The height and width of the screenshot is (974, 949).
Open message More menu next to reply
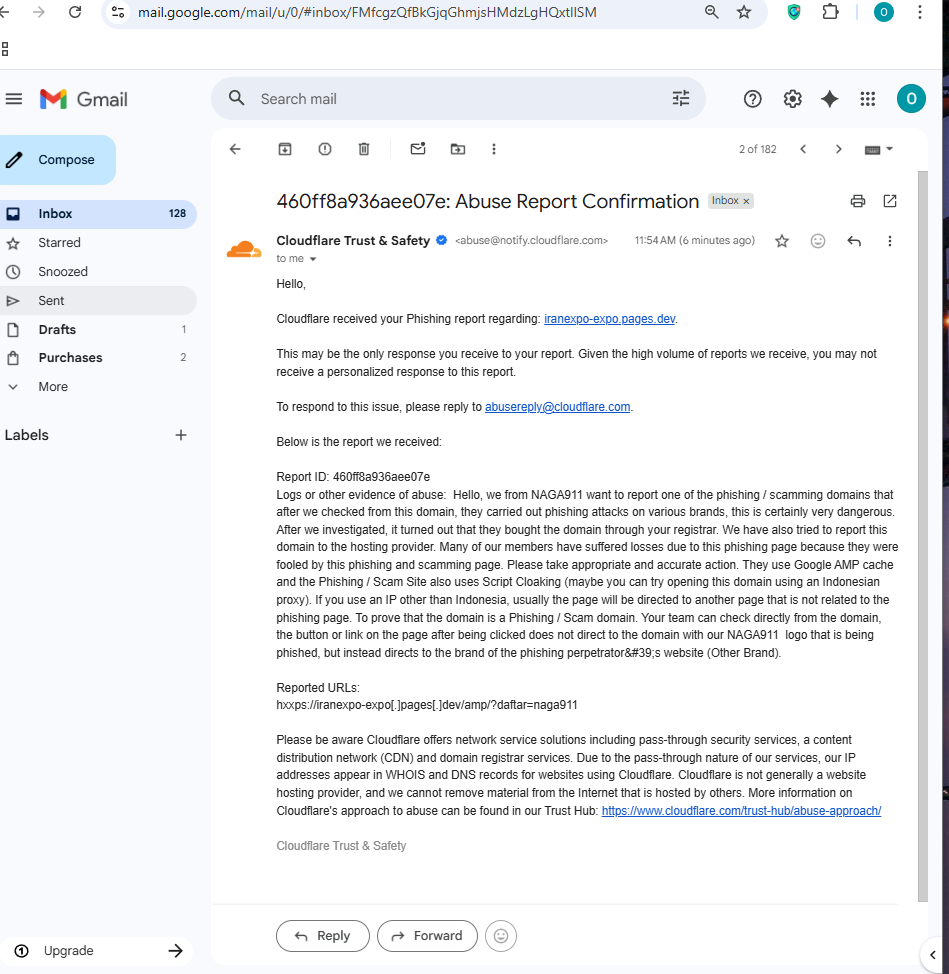889,241
